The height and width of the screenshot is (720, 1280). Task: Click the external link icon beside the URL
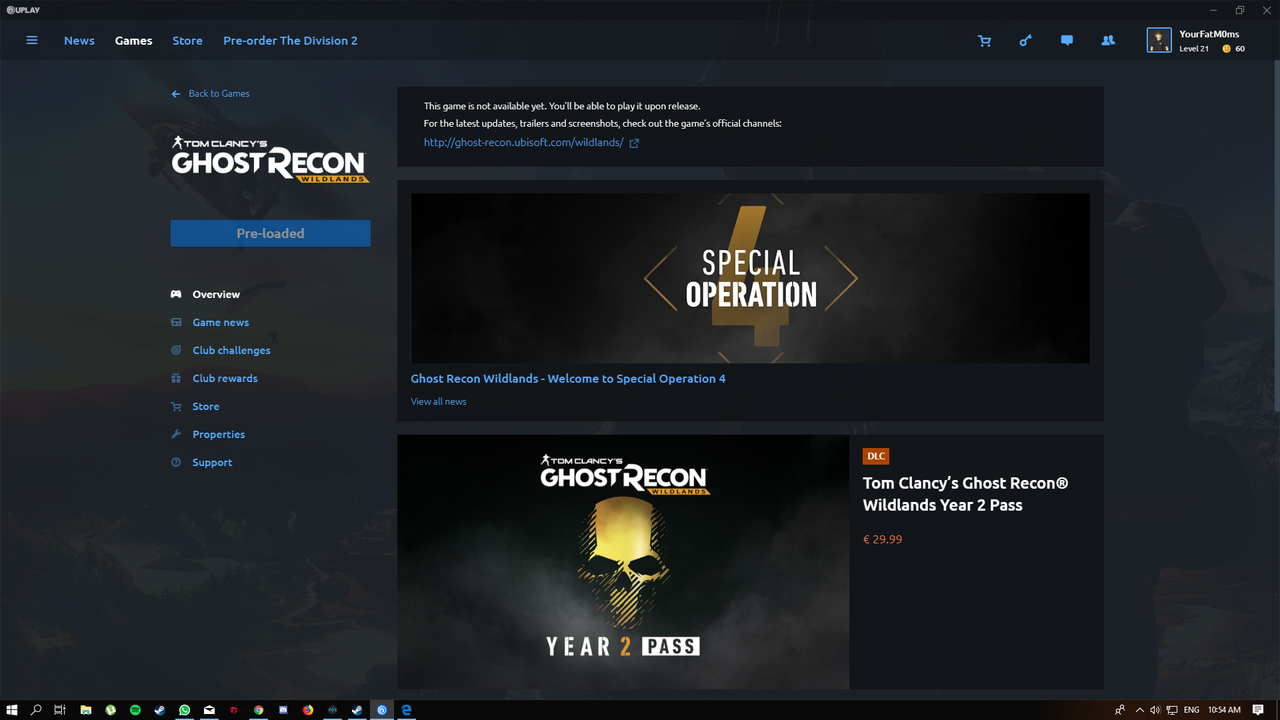point(634,143)
